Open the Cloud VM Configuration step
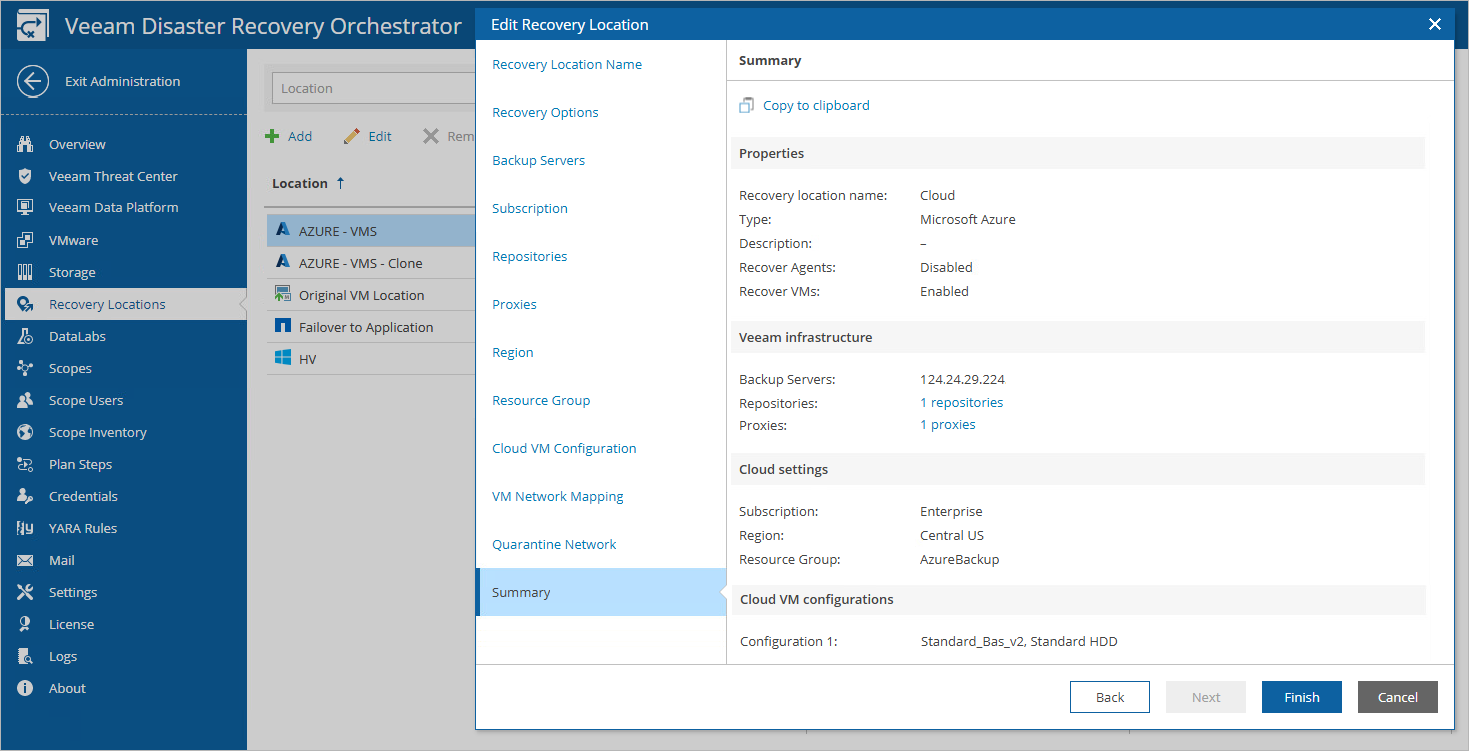 coord(564,449)
